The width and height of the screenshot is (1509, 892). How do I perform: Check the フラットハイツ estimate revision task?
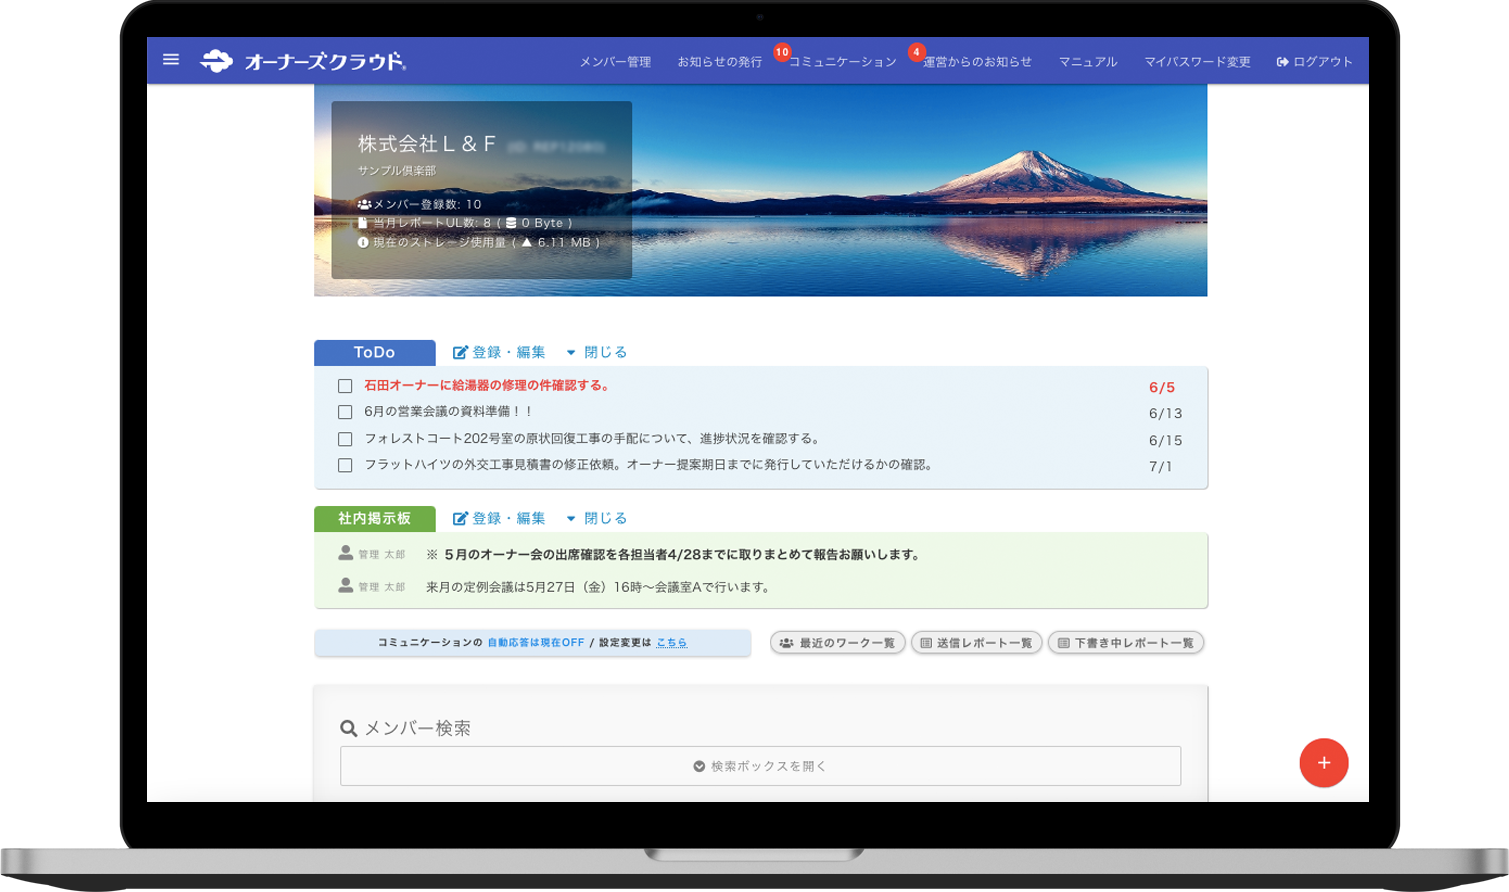pyautogui.click(x=344, y=464)
